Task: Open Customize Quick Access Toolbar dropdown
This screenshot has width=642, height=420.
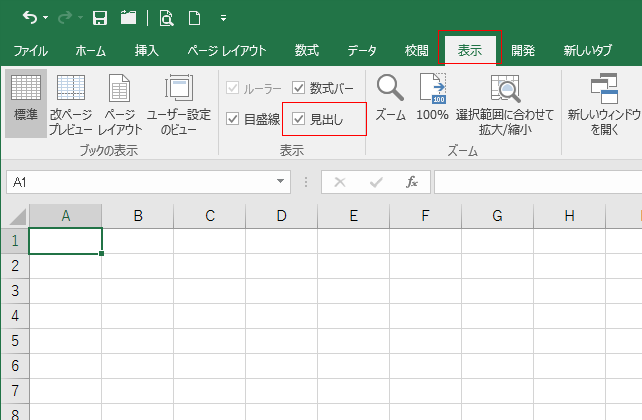Action: [x=222, y=18]
